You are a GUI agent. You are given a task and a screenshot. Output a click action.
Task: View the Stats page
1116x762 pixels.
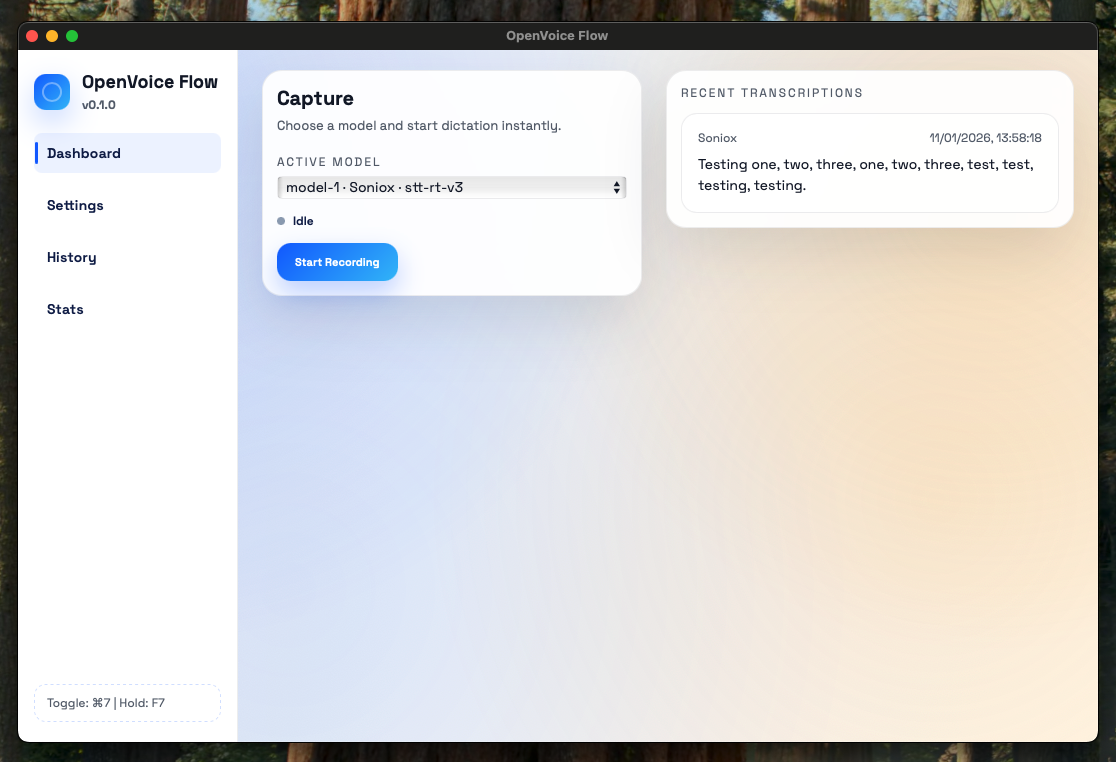pos(127,309)
